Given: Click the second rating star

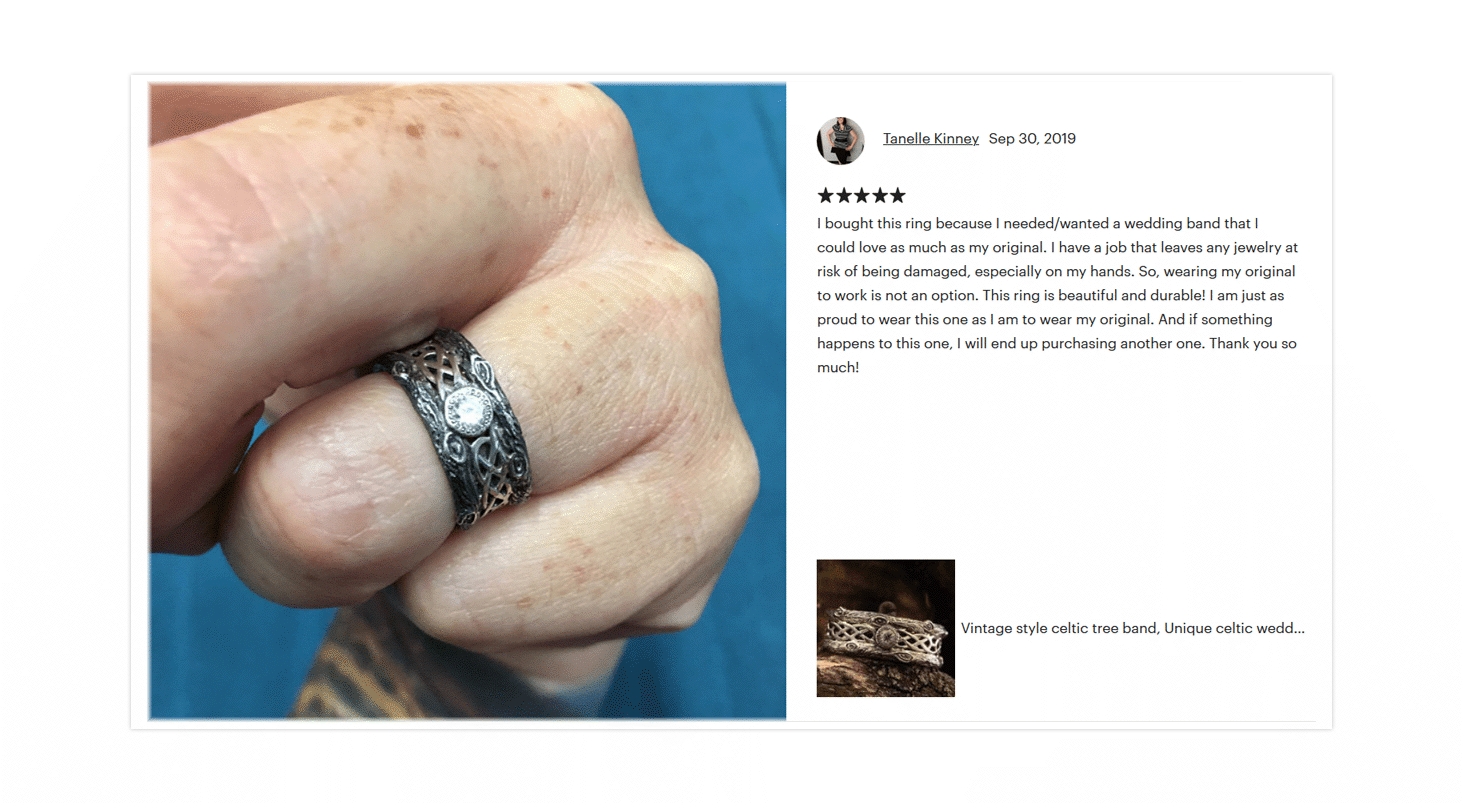Looking at the screenshot, I should tap(844, 195).
